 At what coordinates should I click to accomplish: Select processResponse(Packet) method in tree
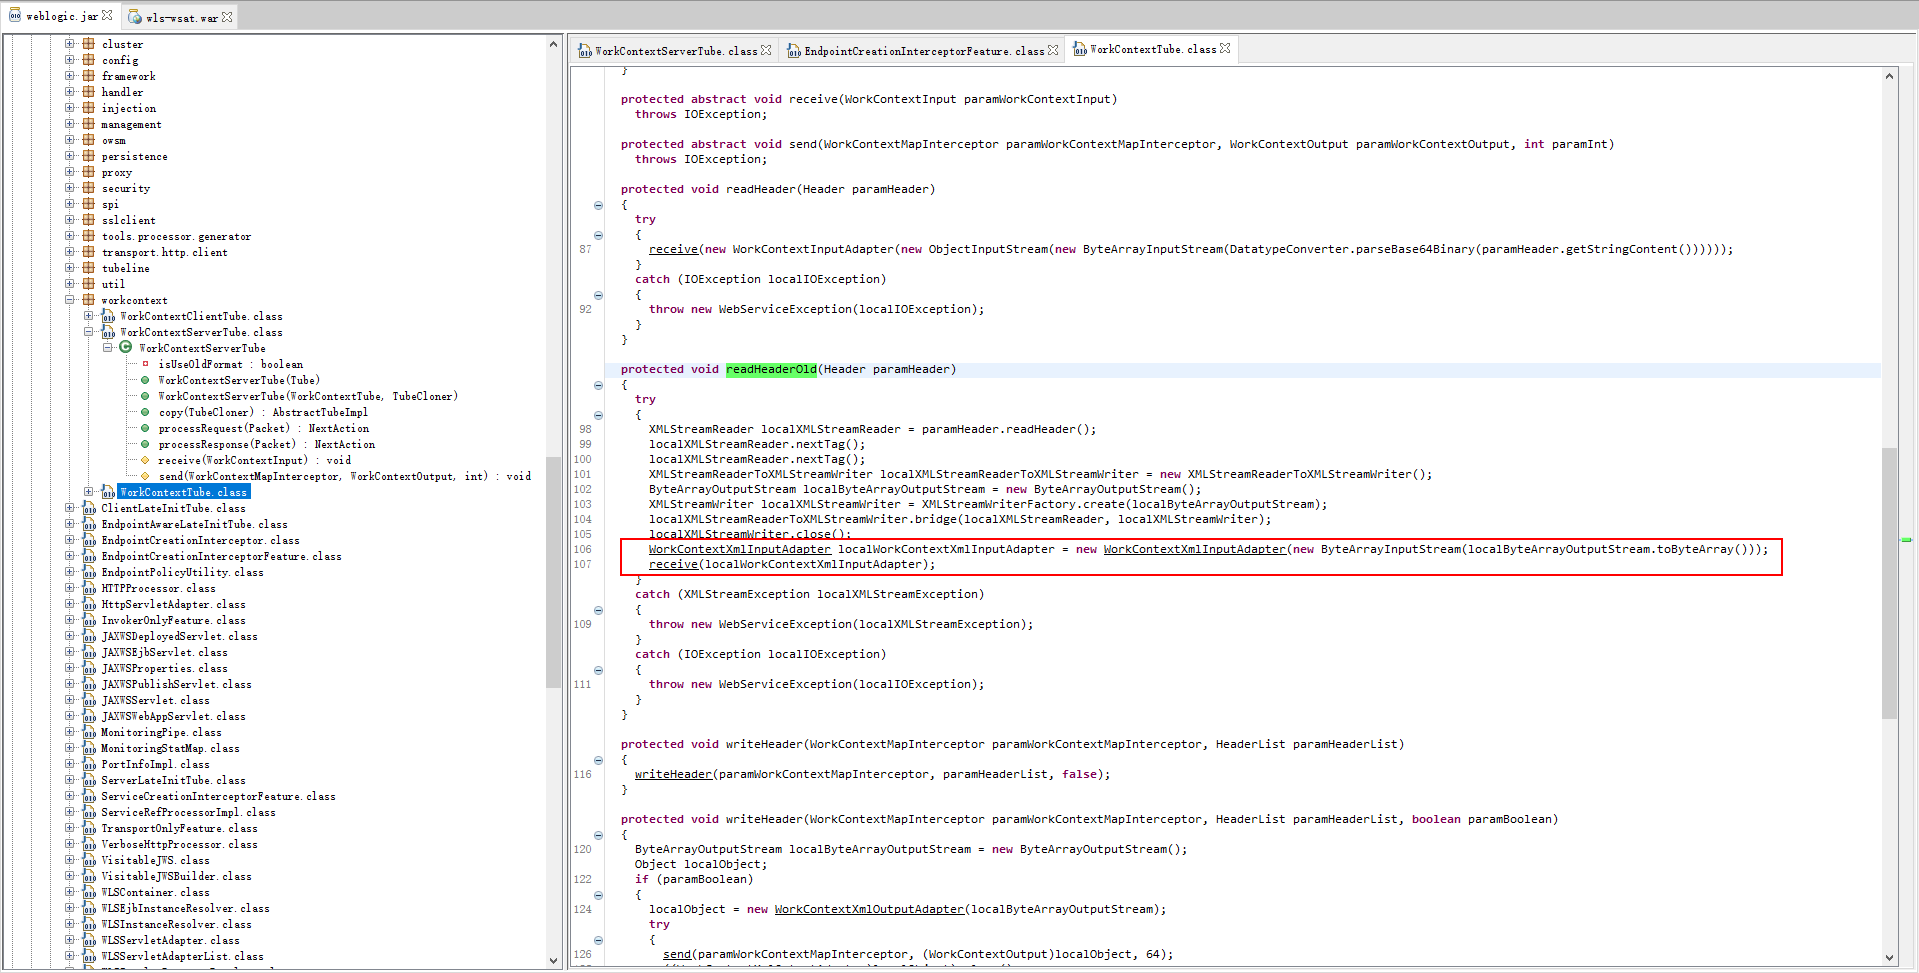267,444
